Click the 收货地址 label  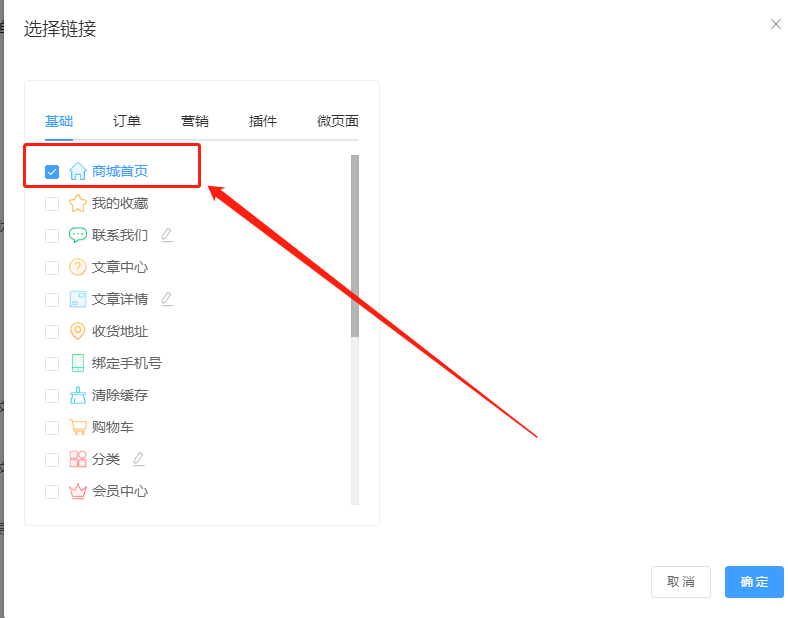tap(120, 331)
